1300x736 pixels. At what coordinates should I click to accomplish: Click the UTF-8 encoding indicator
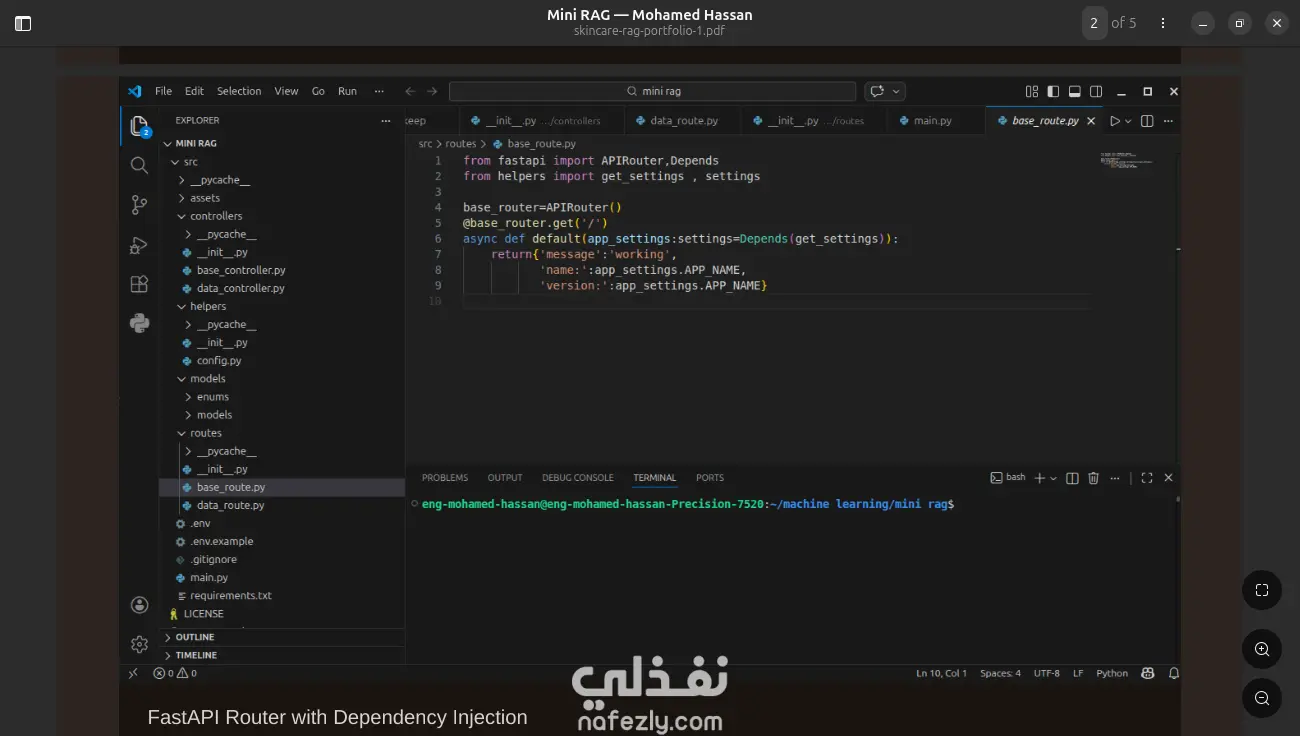(1047, 673)
